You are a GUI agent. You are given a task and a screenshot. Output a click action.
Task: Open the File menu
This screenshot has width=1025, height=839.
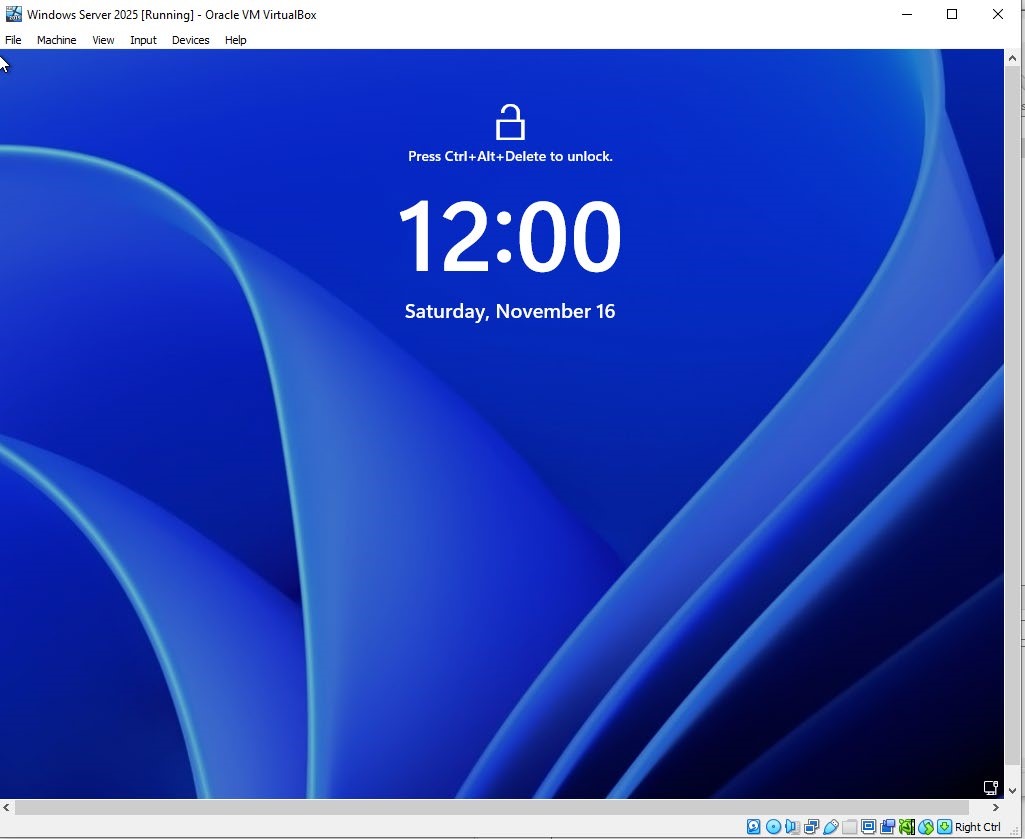13,40
